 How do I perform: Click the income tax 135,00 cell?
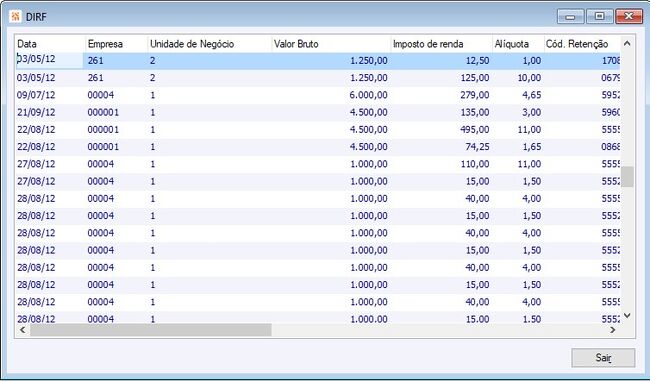tap(475, 112)
